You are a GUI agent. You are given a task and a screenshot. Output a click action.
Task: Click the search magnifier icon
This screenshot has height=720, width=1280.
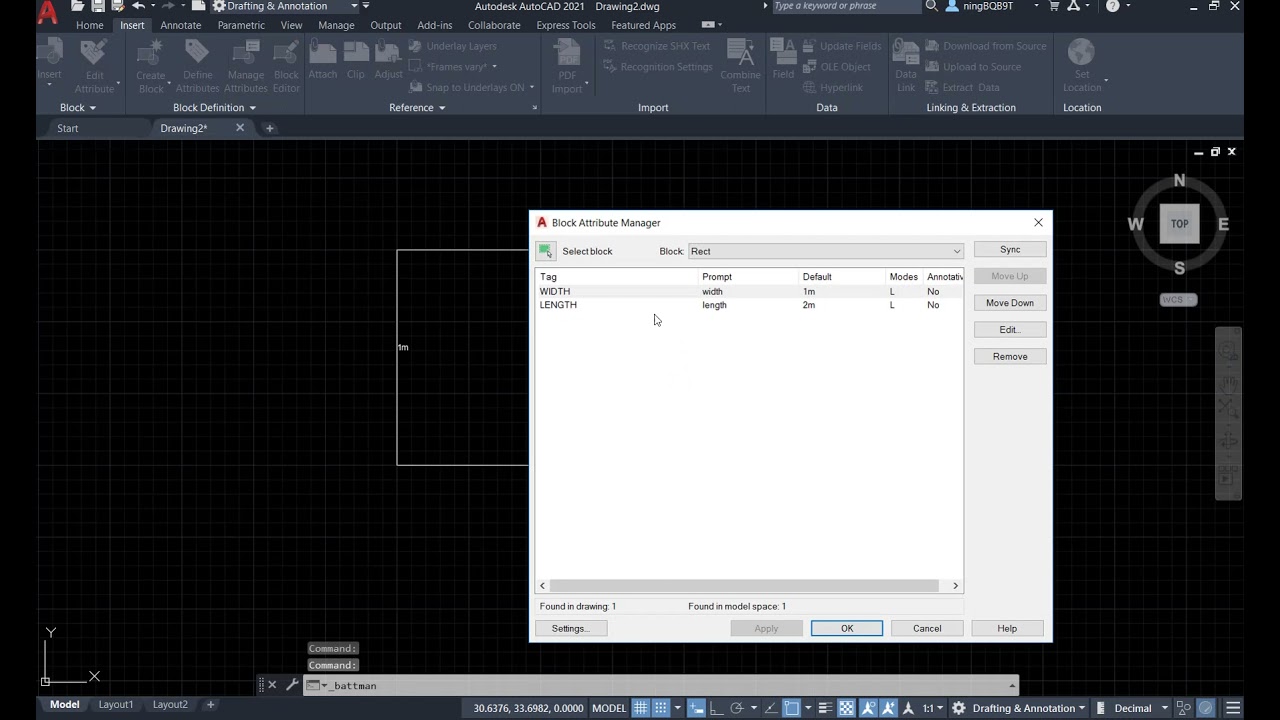[x=932, y=6]
